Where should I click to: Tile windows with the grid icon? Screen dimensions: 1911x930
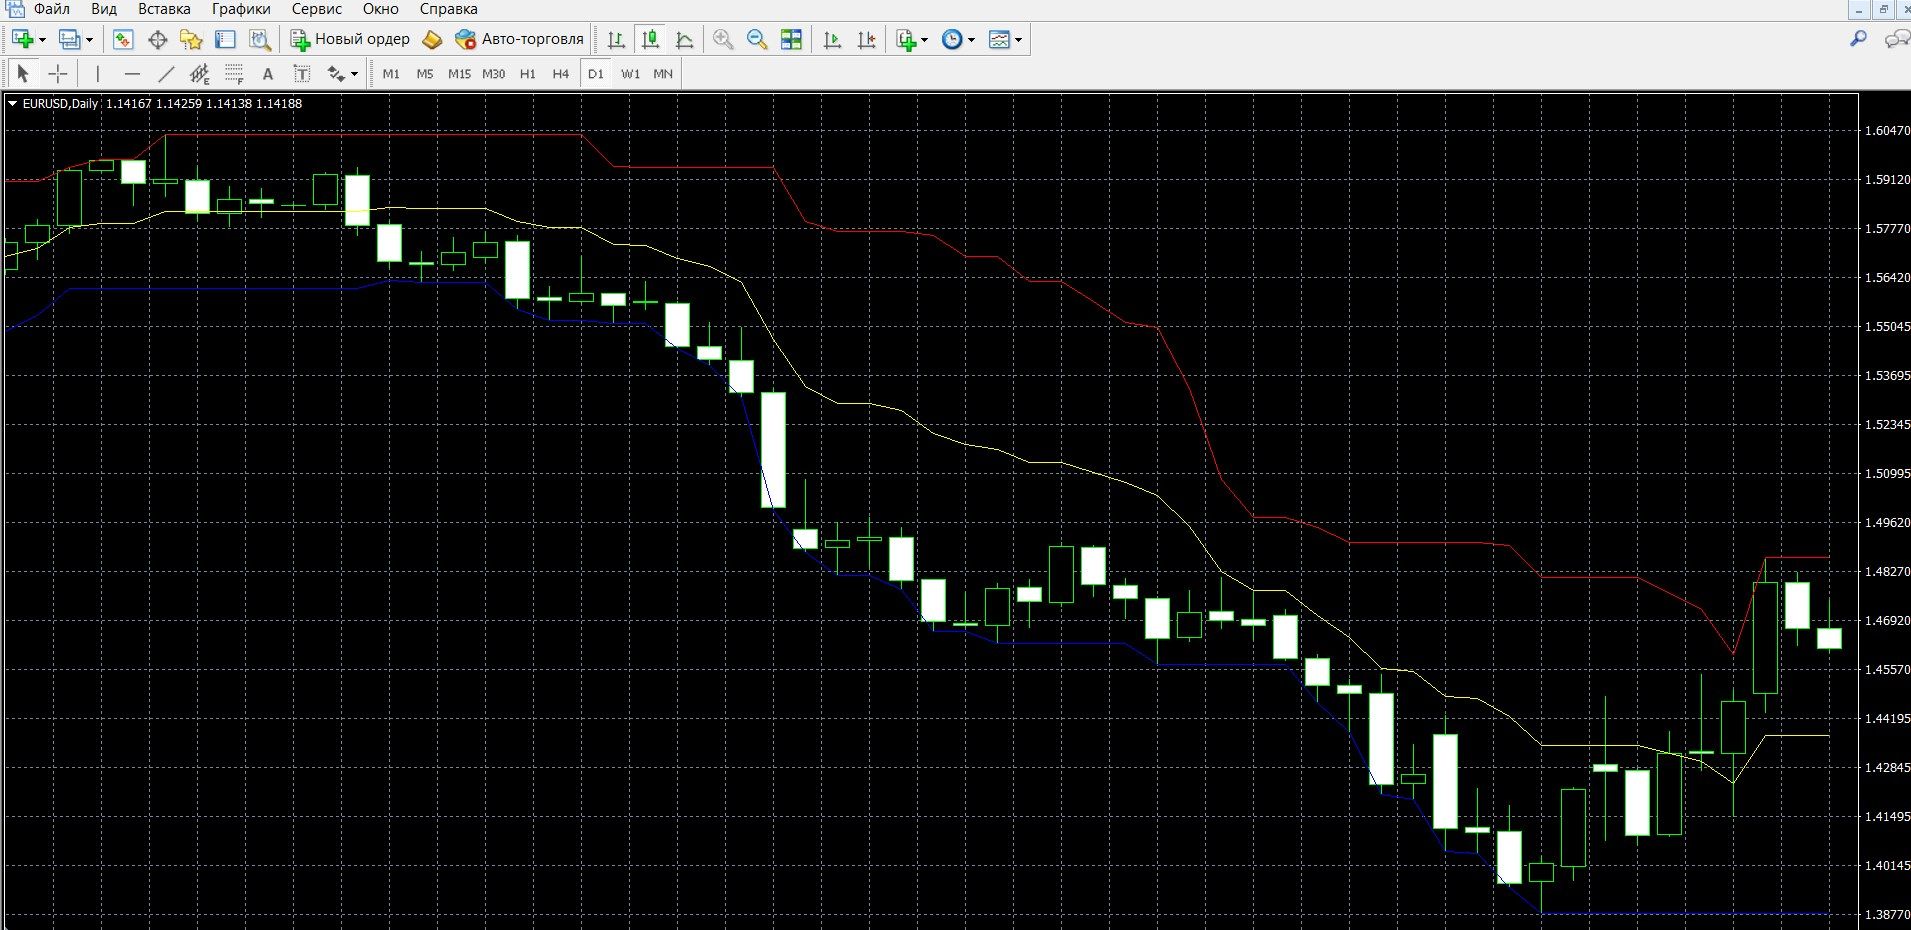pos(791,39)
